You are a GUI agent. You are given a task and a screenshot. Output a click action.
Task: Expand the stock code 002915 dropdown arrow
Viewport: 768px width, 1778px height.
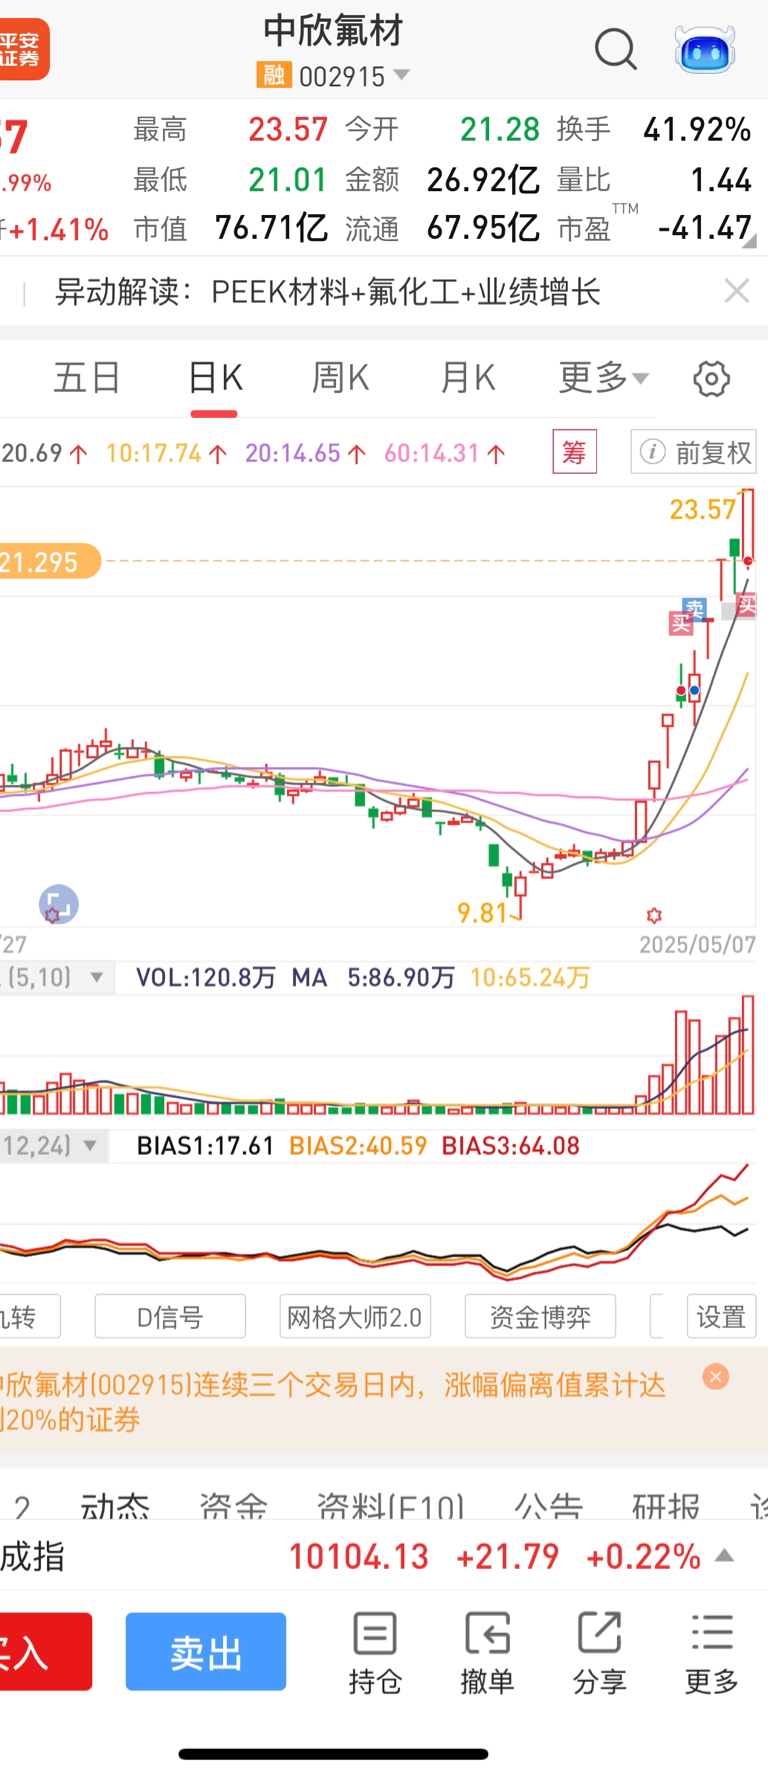(x=402, y=75)
